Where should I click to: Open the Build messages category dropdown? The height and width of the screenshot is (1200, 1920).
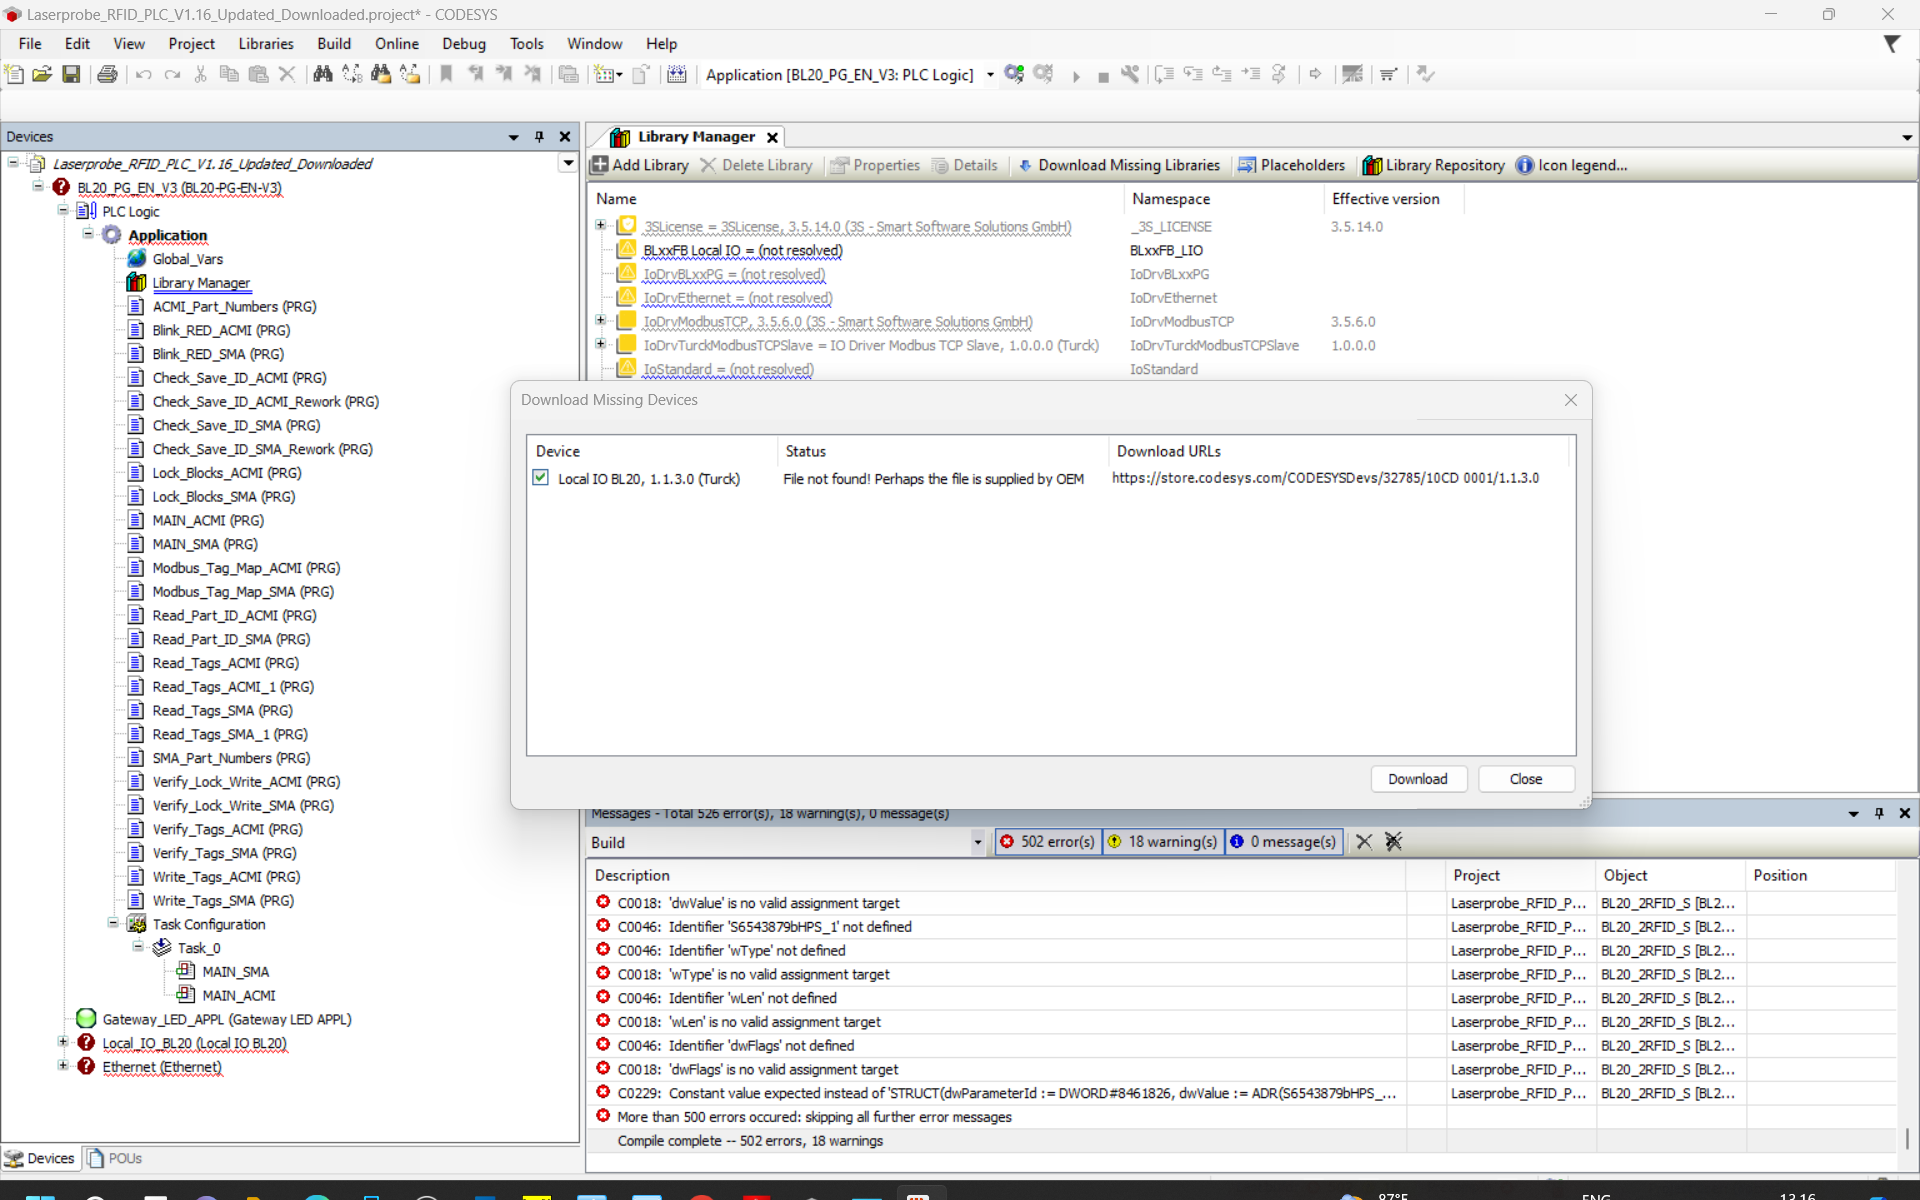pyautogui.click(x=977, y=842)
